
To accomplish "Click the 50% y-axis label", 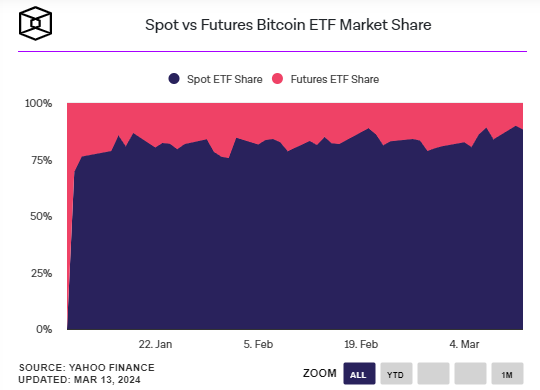I will pyautogui.click(x=41, y=216).
